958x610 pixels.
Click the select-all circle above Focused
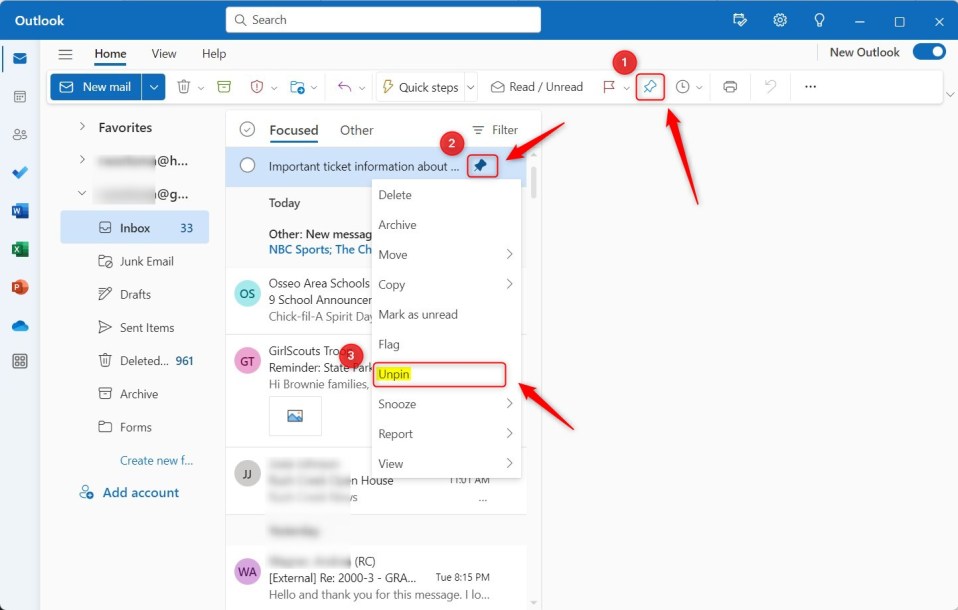pos(246,130)
